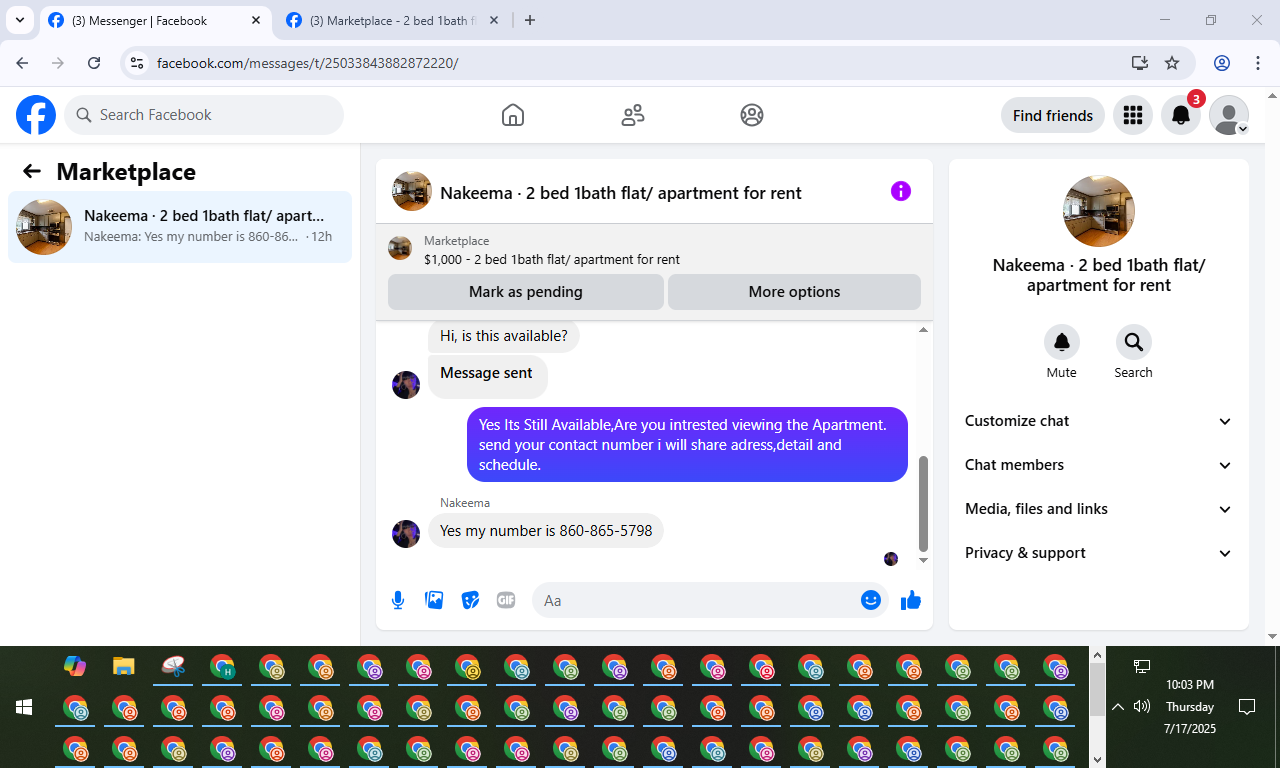Show hidden system tray icons
The image size is (1280, 768).
1118,707
